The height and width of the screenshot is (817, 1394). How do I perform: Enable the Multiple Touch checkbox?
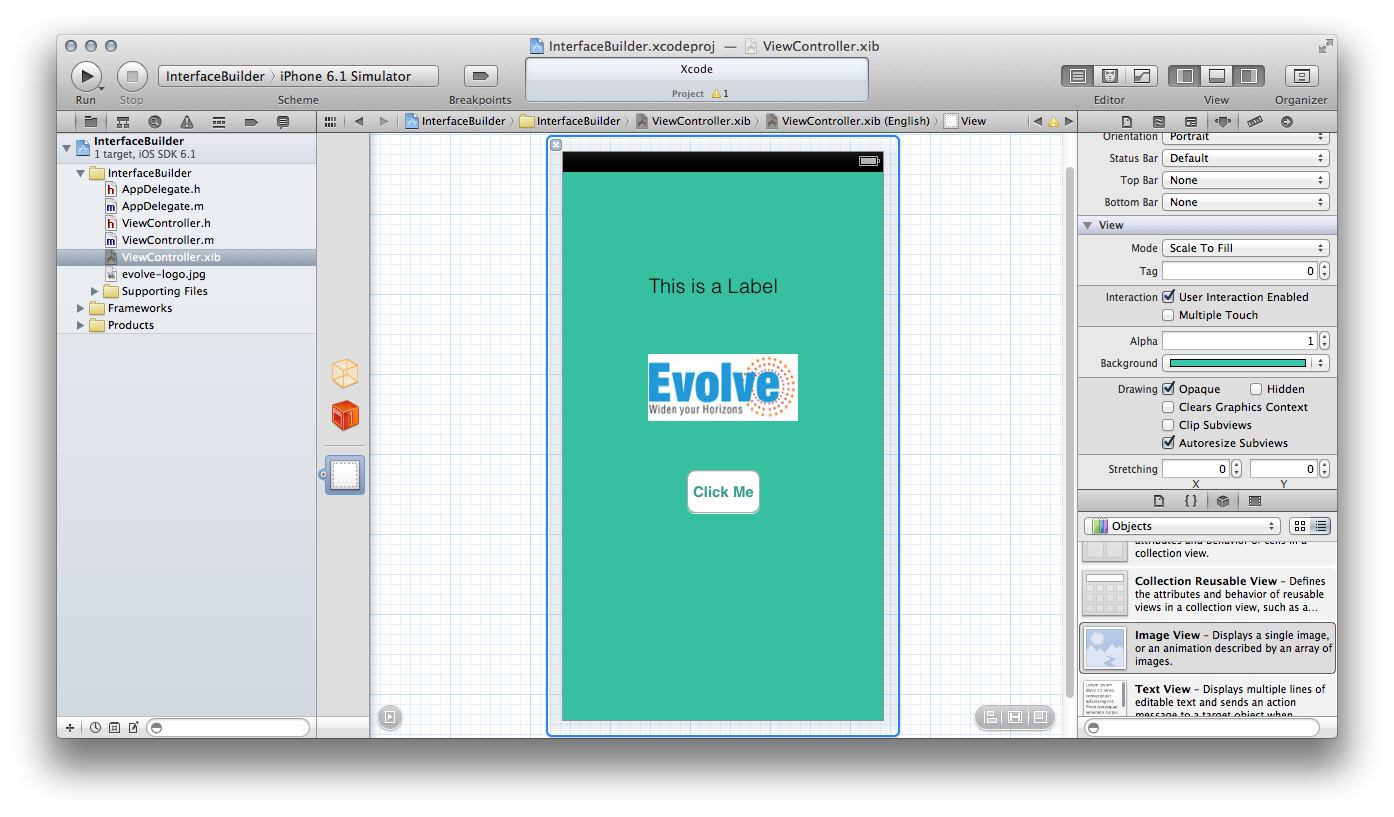pos(1168,315)
